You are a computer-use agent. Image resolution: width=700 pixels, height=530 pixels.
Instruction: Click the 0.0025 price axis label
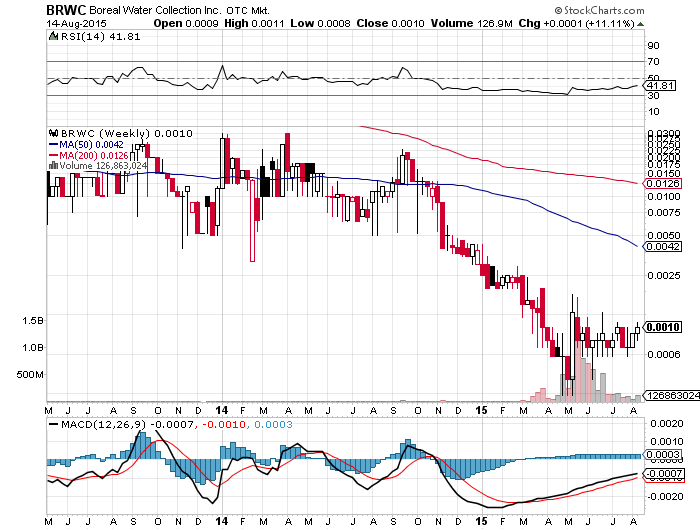(664, 275)
